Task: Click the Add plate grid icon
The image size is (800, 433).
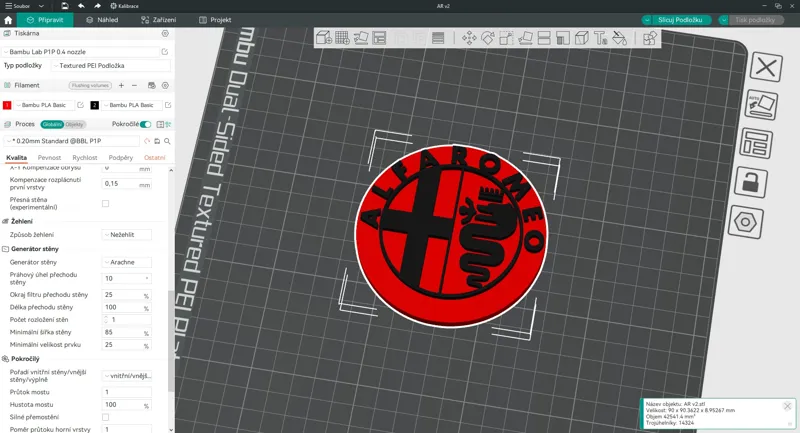Action: point(342,38)
